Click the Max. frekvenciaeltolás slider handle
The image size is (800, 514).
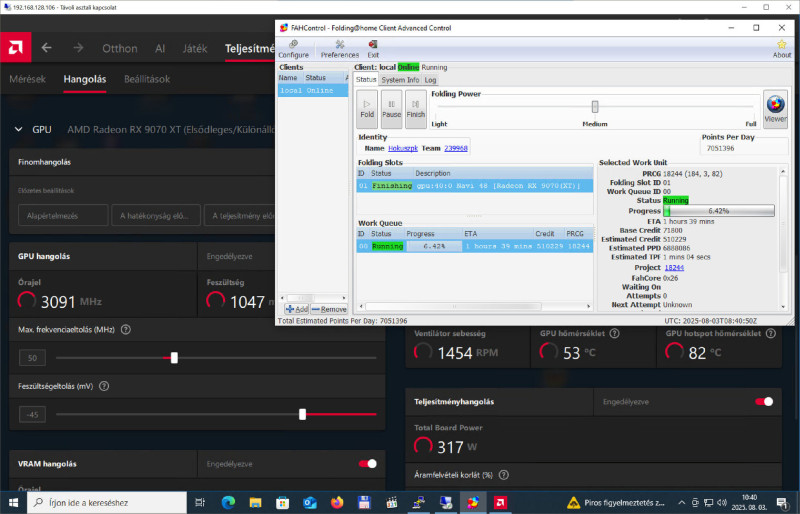coord(174,358)
